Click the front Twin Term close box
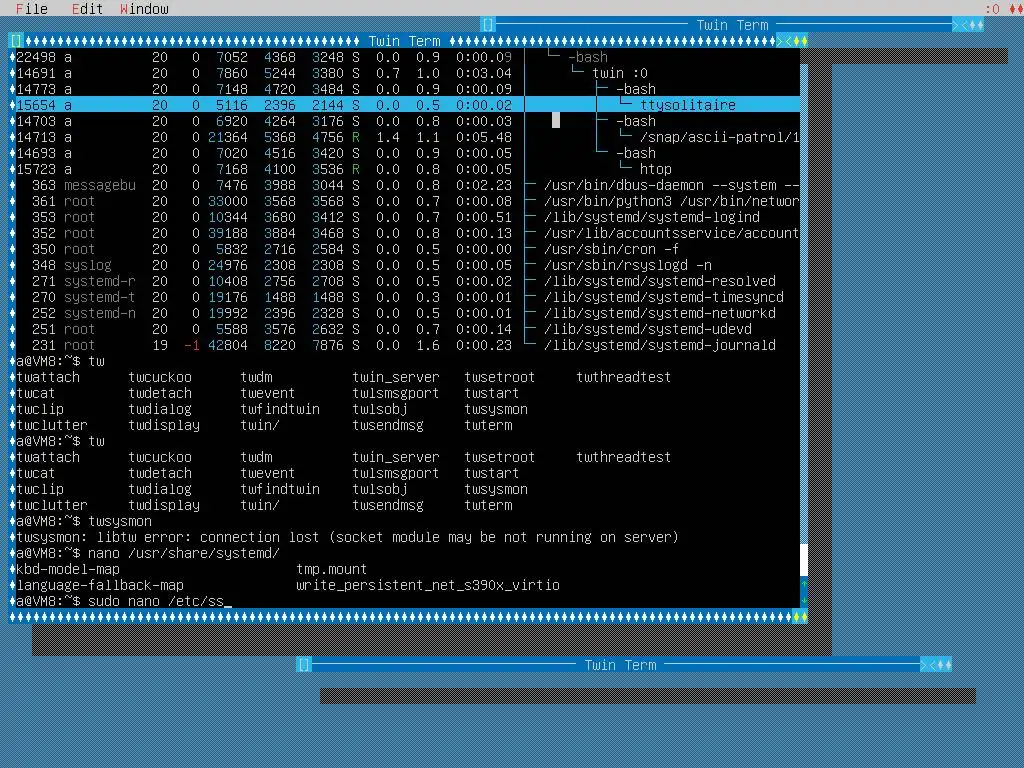Image resolution: width=1024 pixels, height=768 pixels. click(16, 41)
